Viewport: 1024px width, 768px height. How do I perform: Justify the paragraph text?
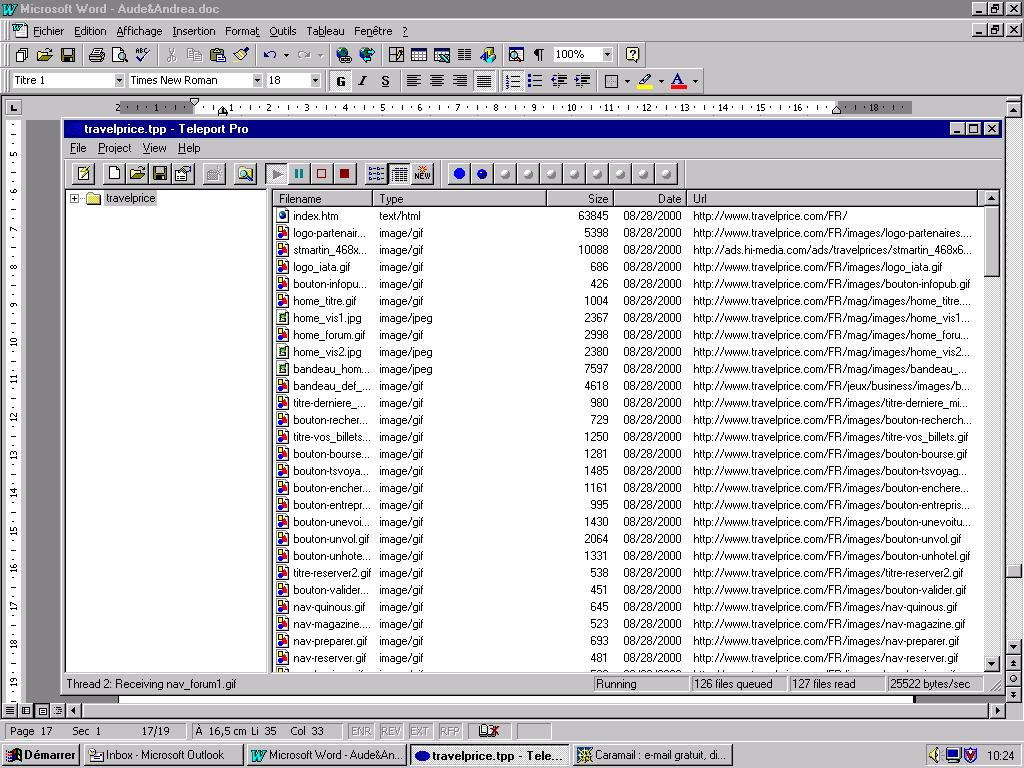pyautogui.click(x=484, y=81)
